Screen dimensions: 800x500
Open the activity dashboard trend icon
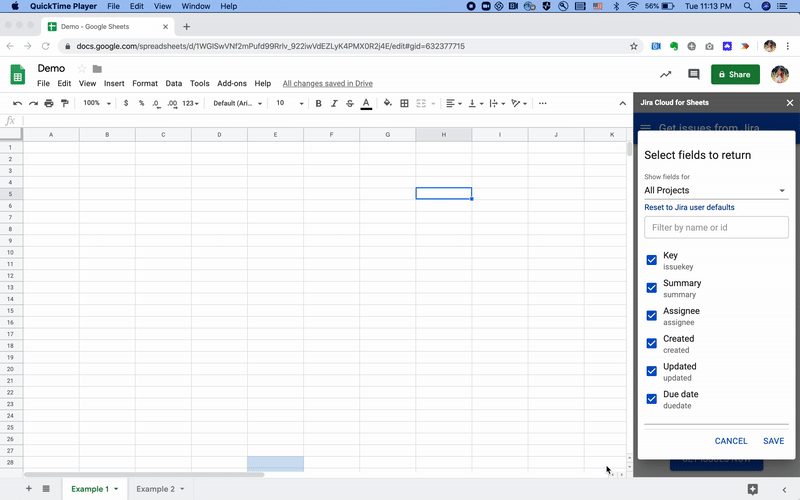[665, 74]
